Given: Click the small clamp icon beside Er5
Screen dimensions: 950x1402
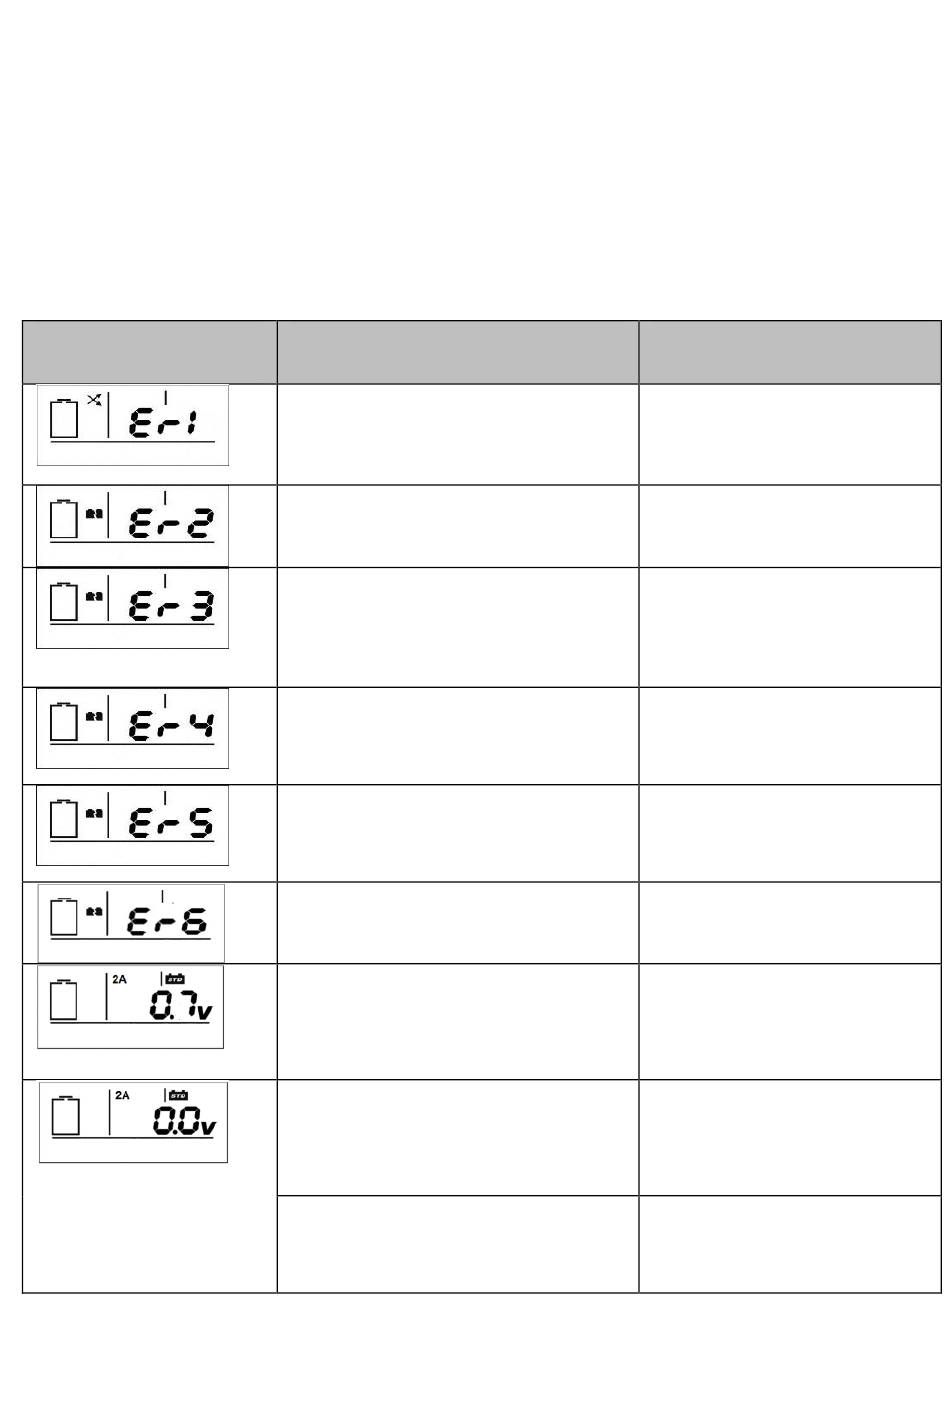Looking at the screenshot, I should point(94,814).
